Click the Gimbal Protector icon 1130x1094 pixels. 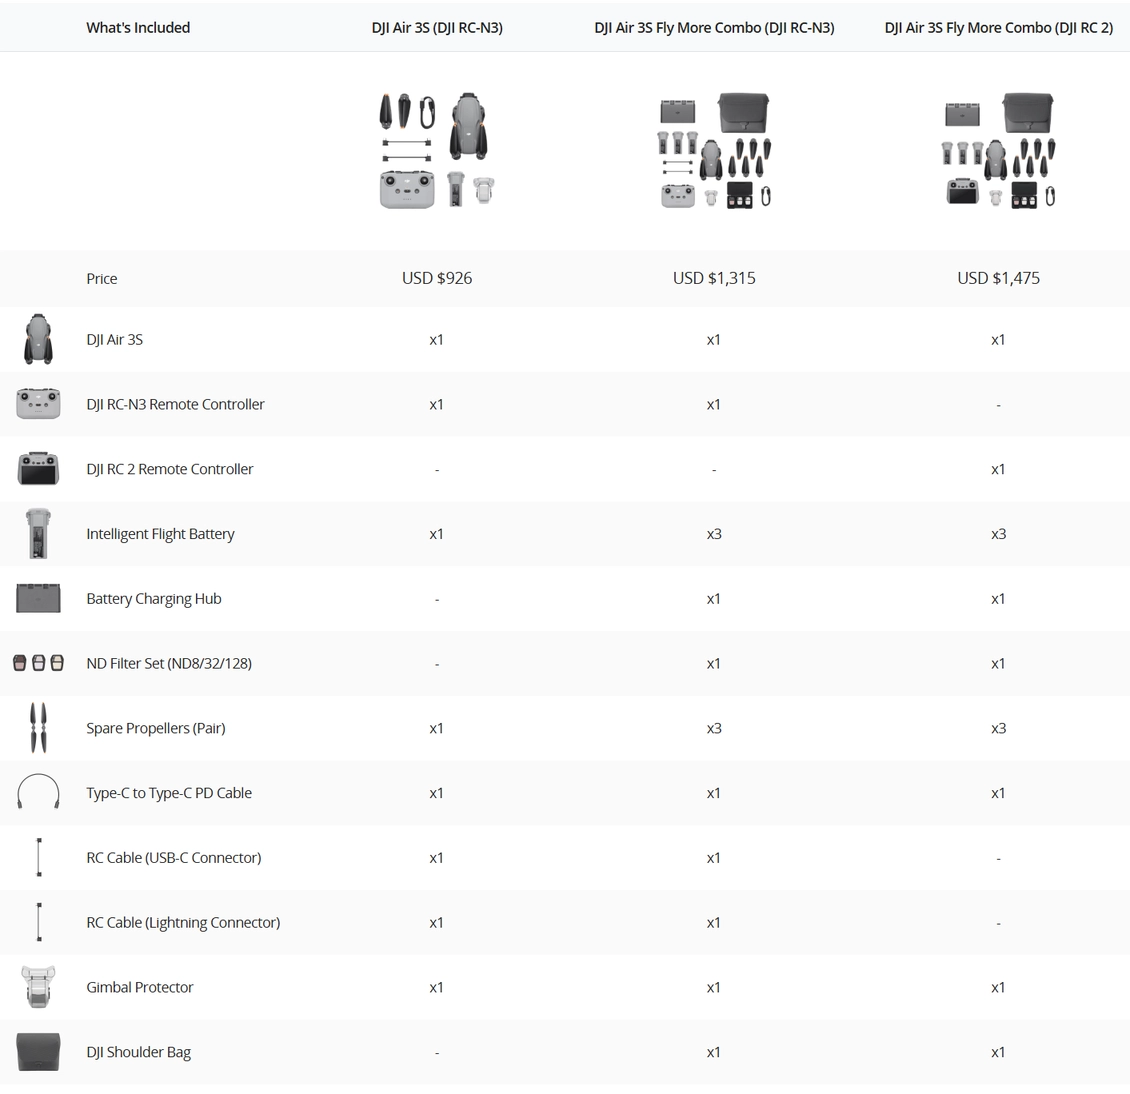[x=38, y=987]
